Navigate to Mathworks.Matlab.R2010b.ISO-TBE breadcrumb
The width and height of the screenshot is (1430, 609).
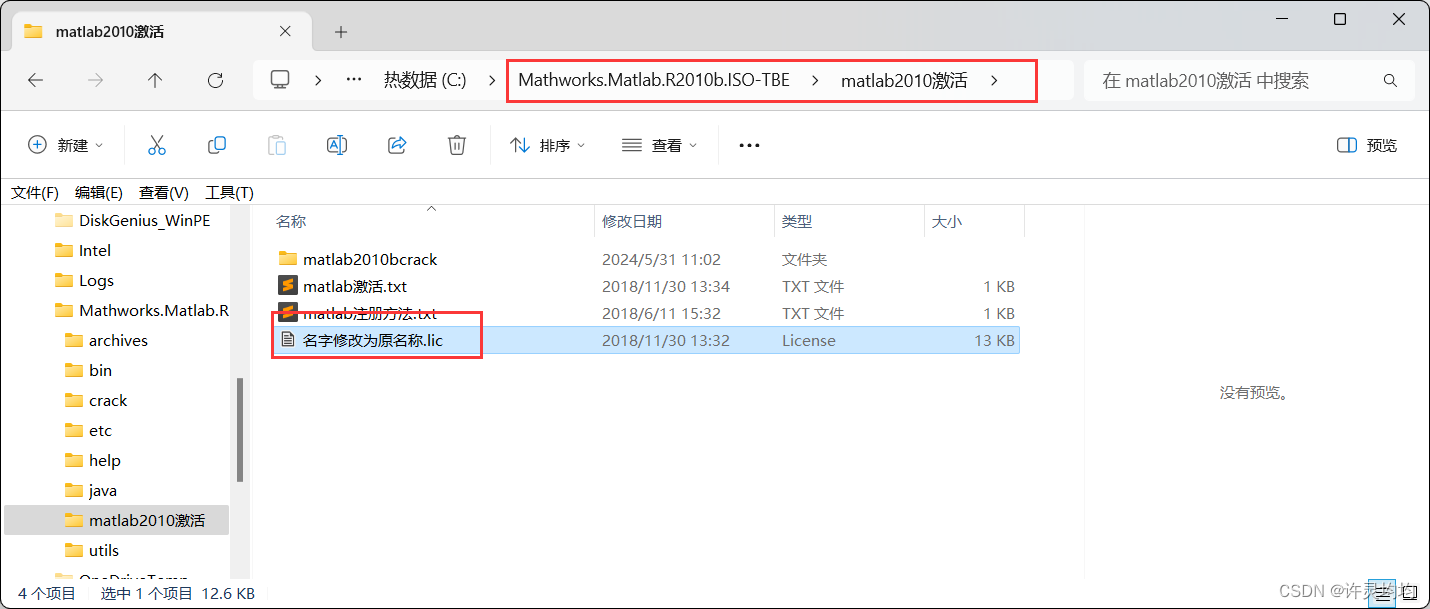coord(654,81)
